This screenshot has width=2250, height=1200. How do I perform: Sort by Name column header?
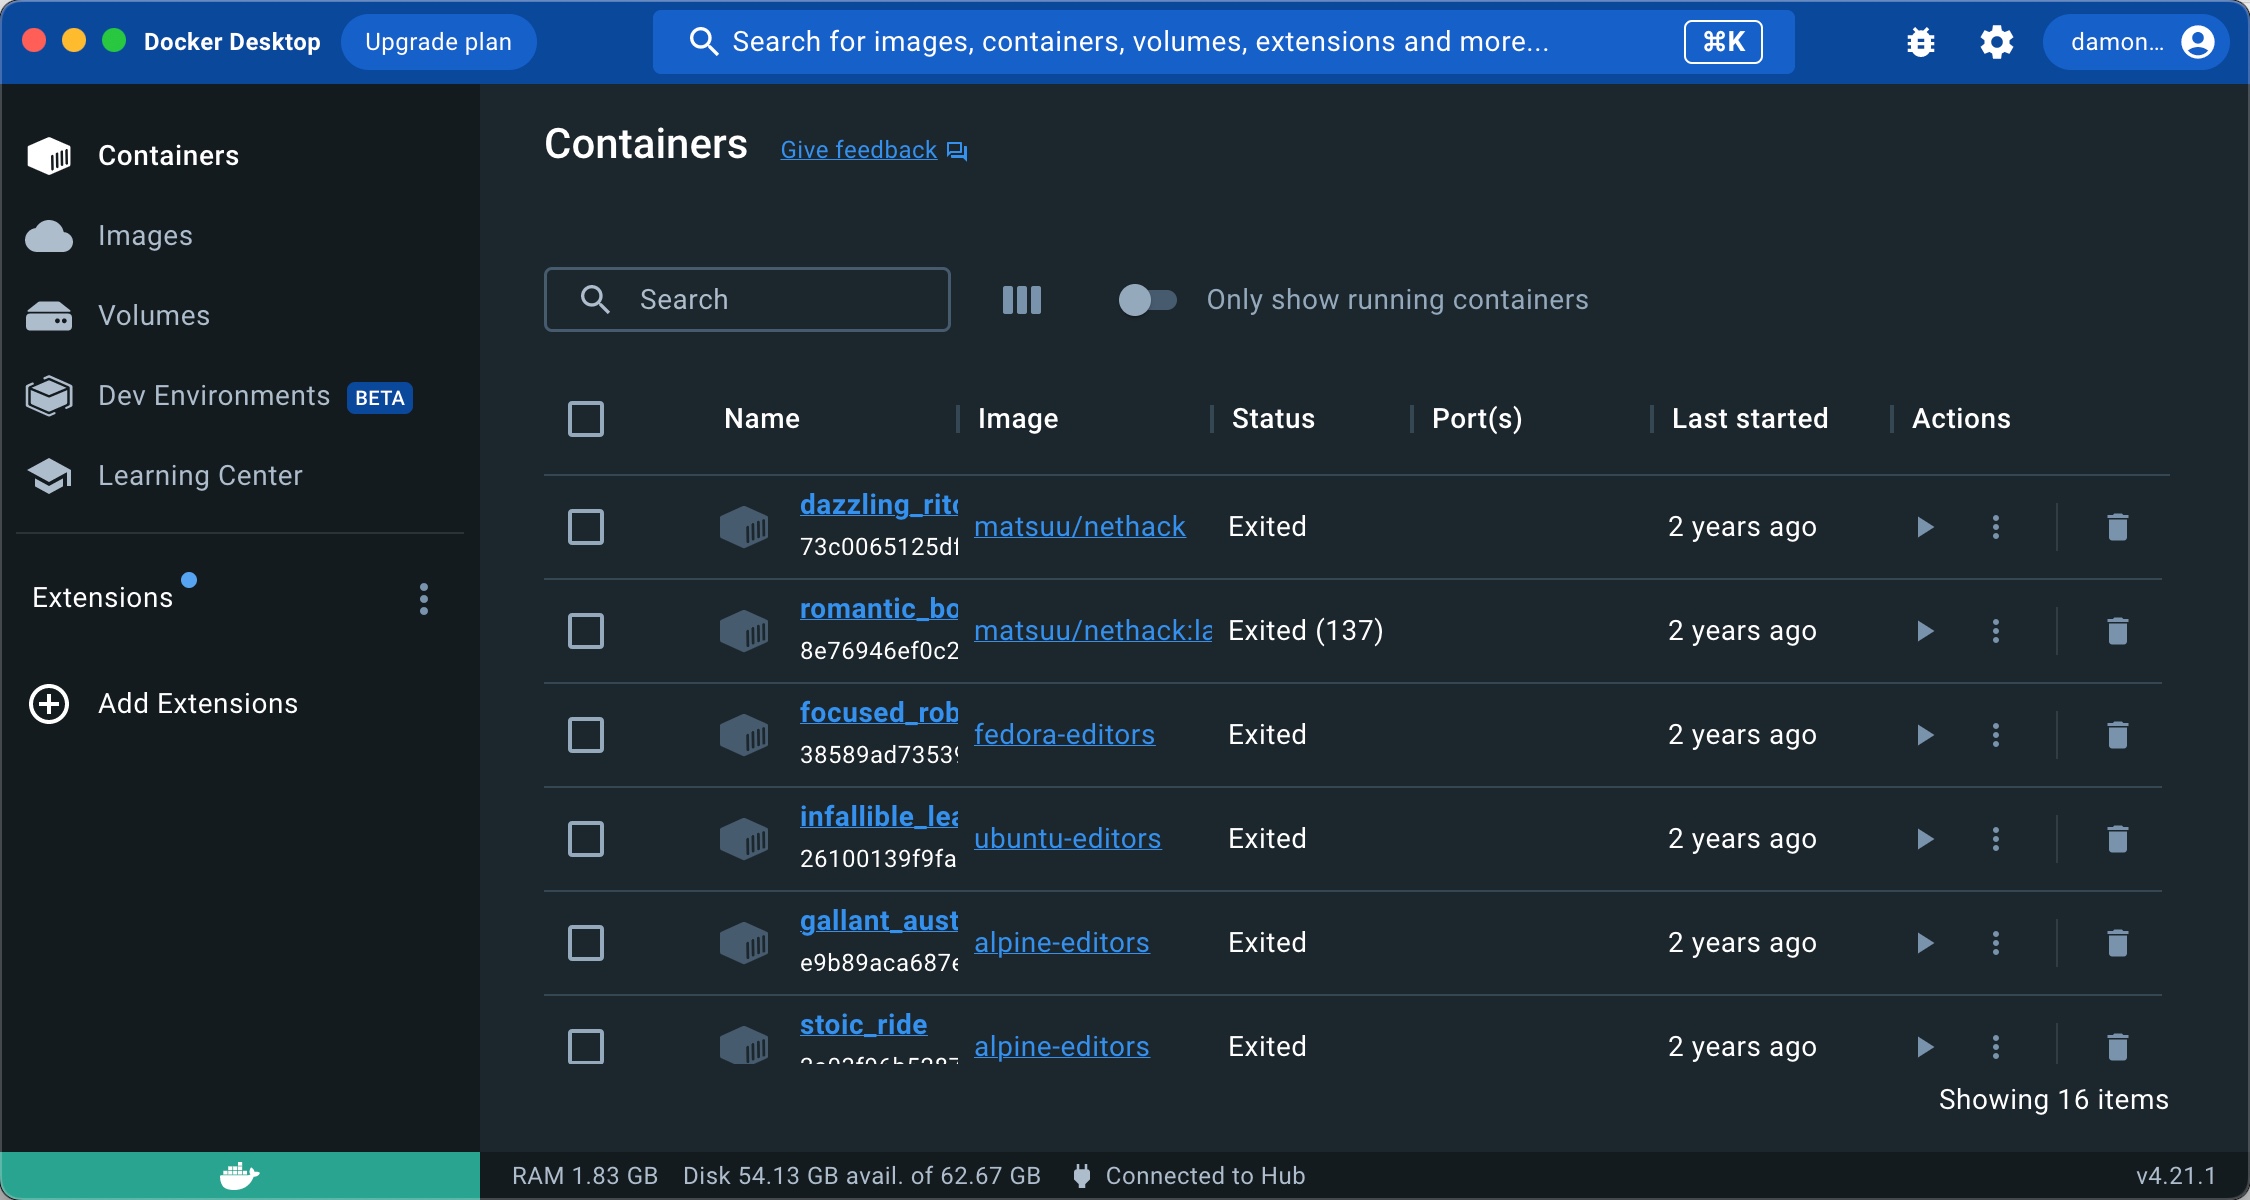click(x=762, y=419)
